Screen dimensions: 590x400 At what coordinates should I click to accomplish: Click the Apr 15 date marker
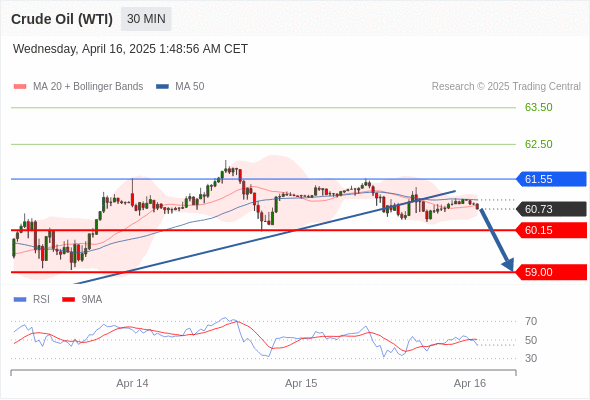point(301,383)
